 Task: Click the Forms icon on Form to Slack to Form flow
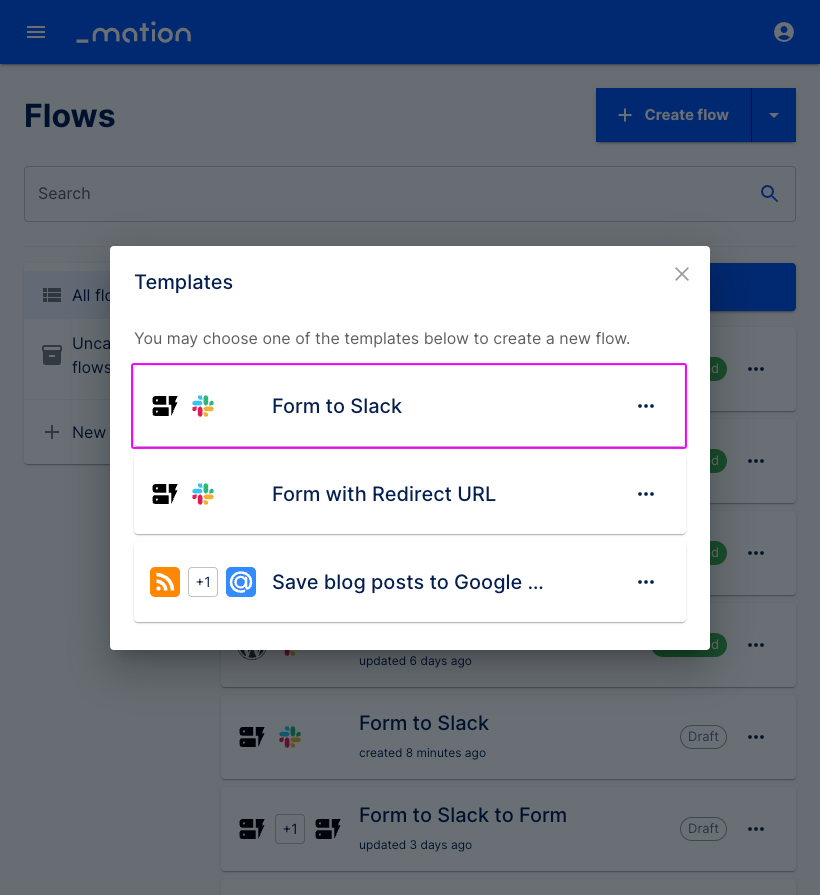[x=329, y=828]
